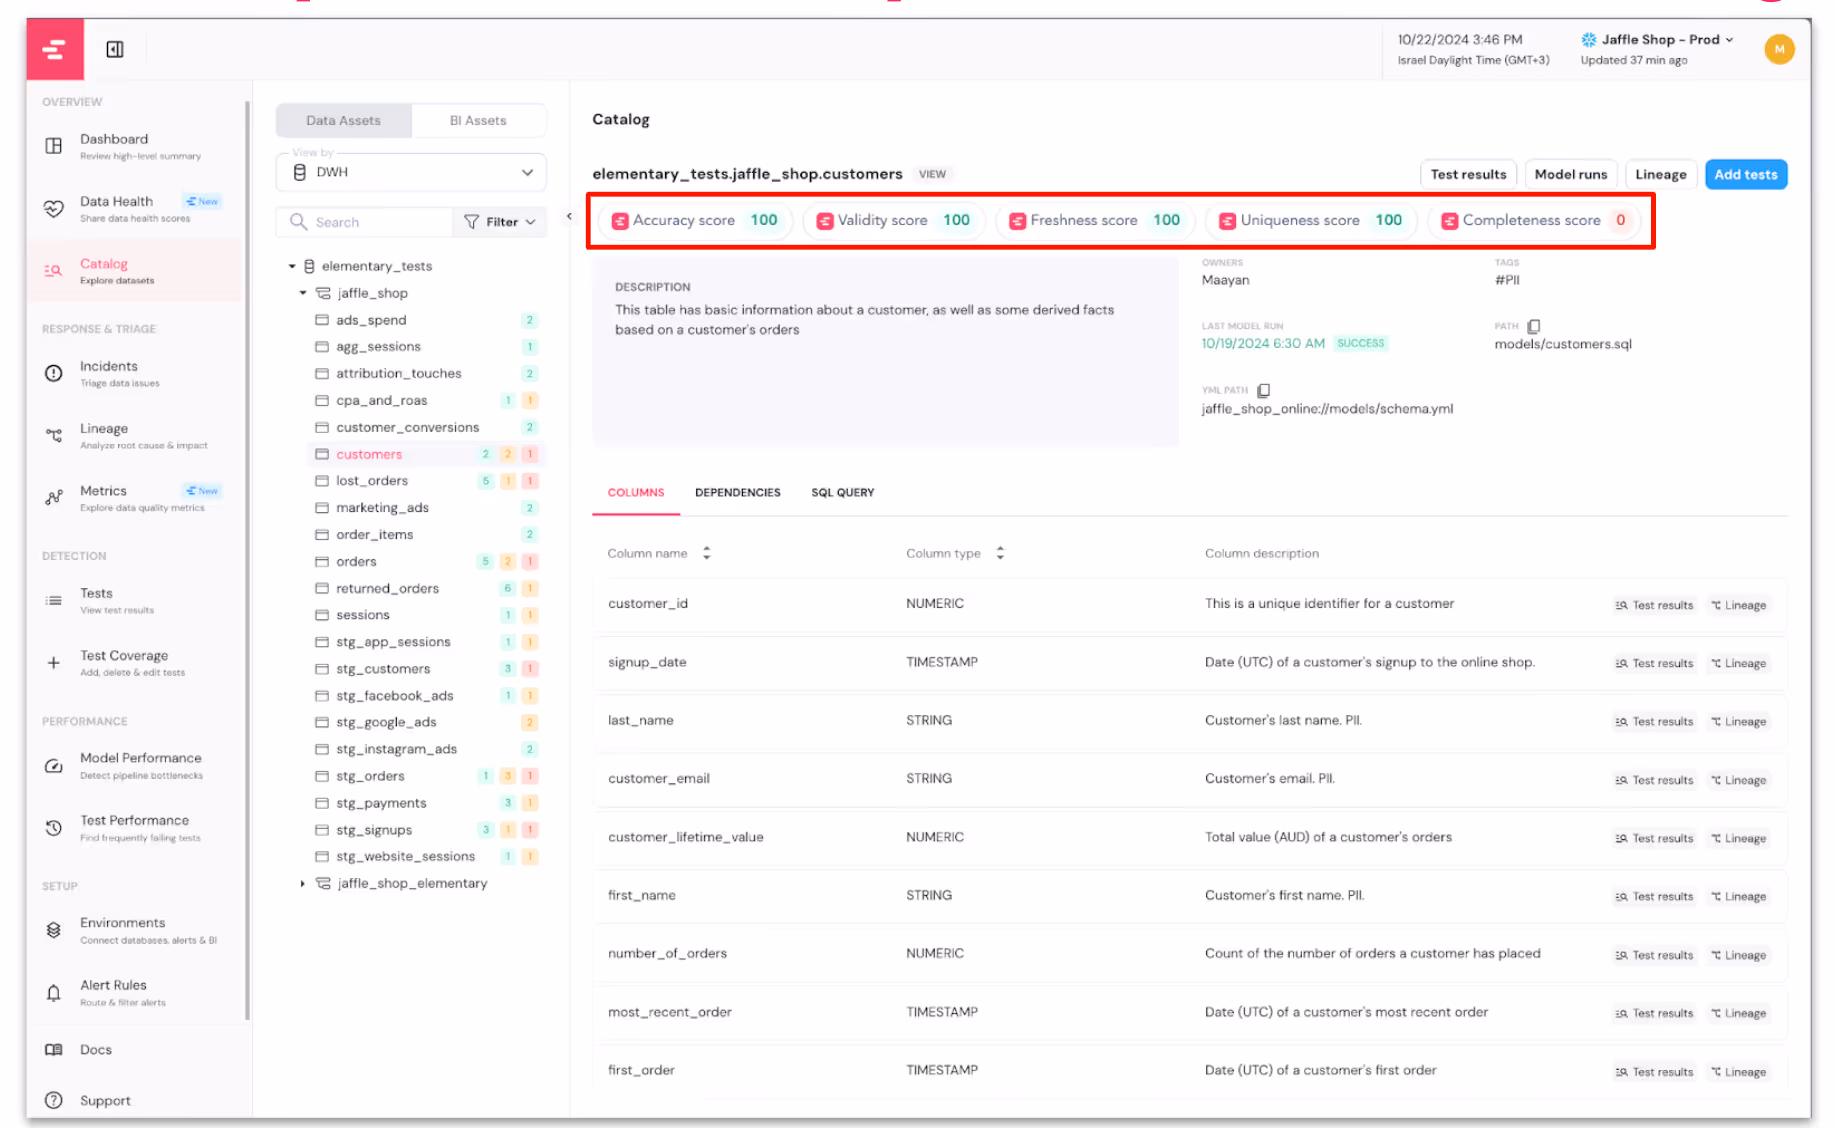
Task: Open Incidents to triage data issues
Action: coord(55,373)
